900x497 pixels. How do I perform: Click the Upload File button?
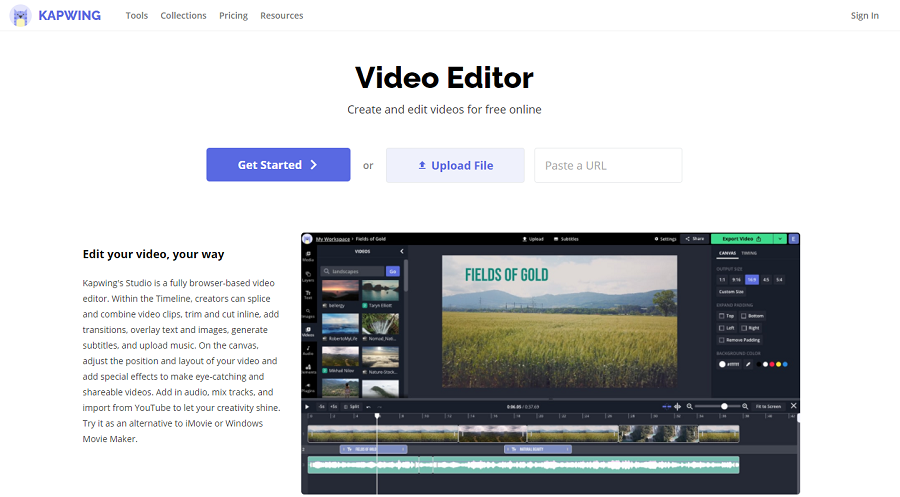(455, 165)
